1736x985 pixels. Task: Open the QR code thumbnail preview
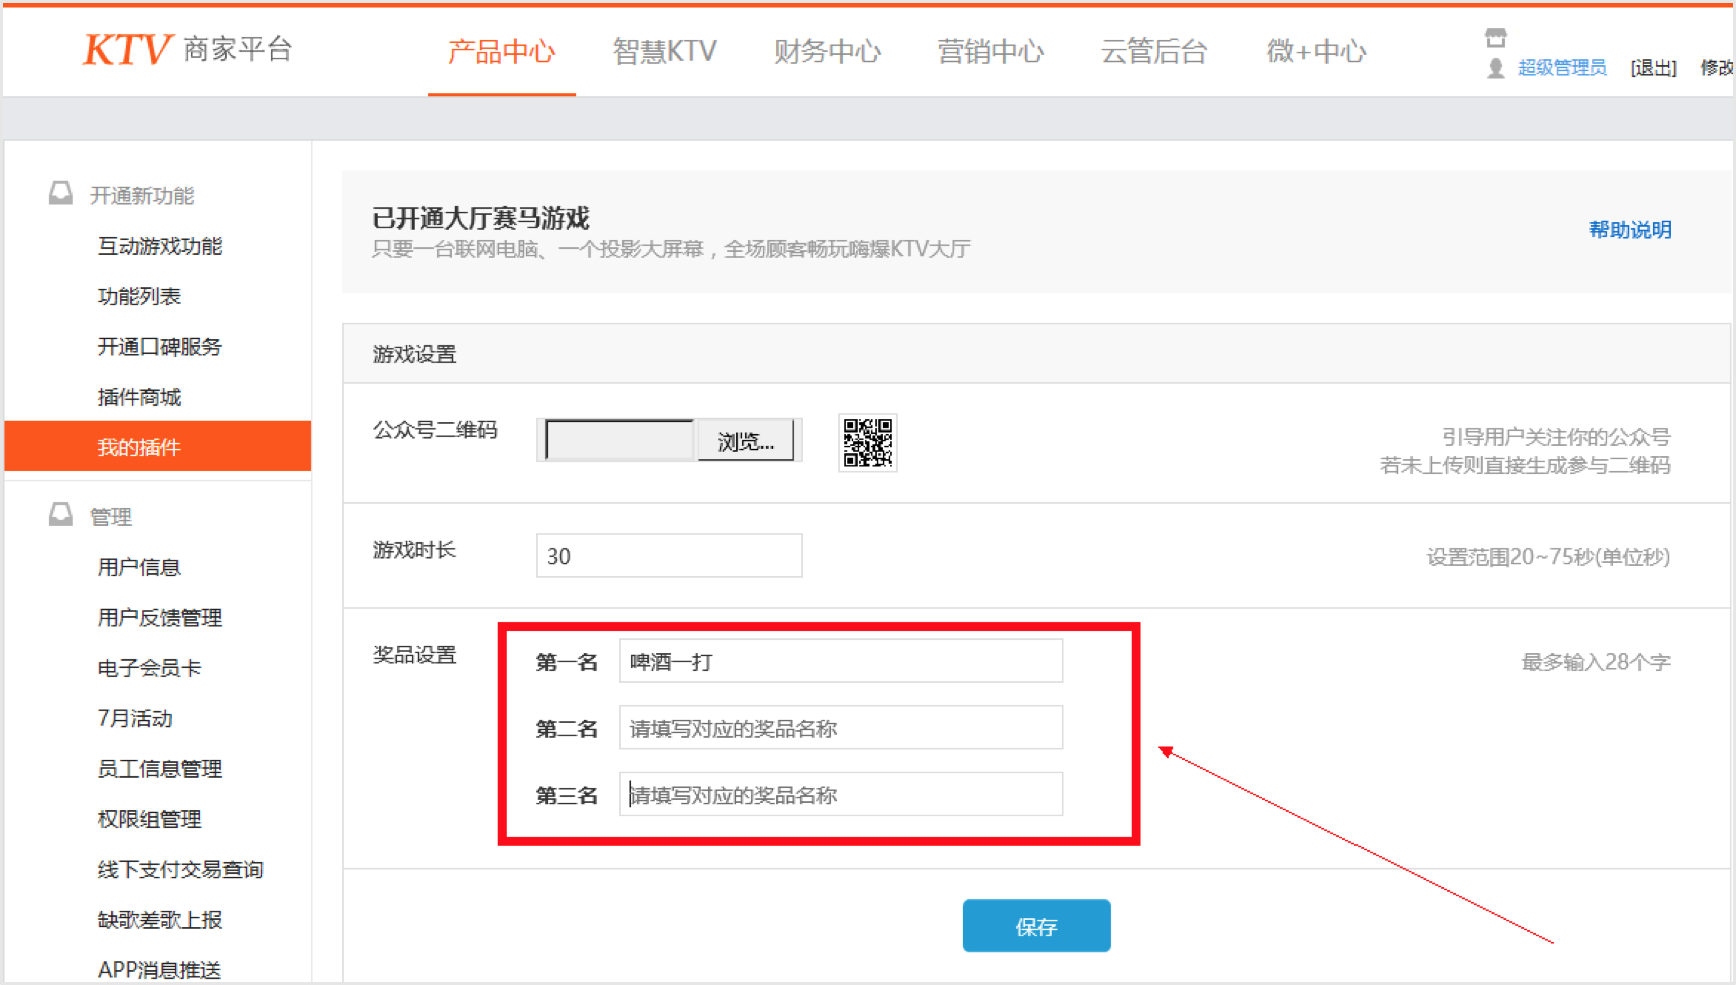point(867,443)
